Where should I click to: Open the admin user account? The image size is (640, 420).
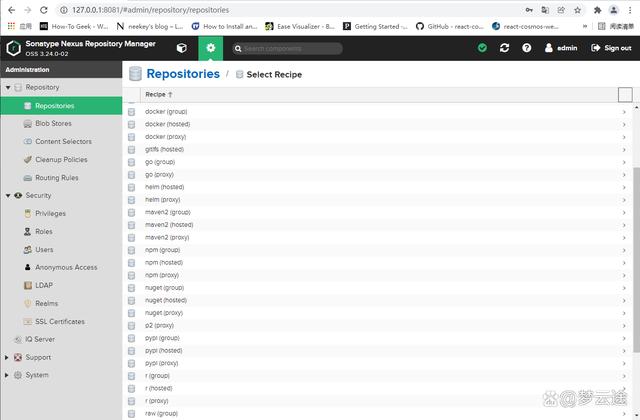561,48
